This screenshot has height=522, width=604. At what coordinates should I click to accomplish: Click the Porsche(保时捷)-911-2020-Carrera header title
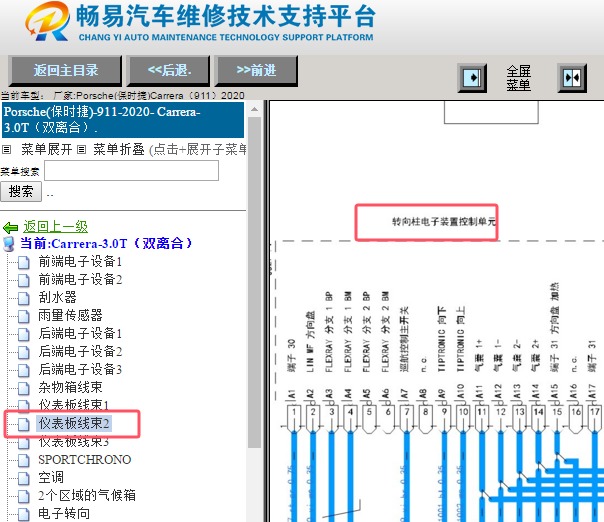coord(123,119)
